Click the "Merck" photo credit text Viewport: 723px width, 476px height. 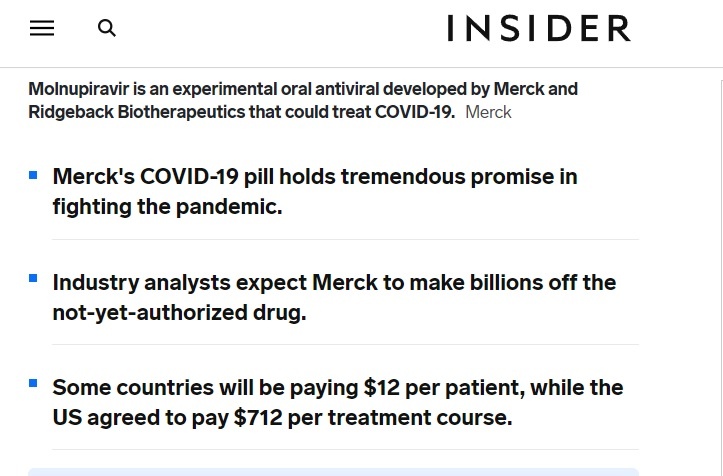click(x=488, y=113)
